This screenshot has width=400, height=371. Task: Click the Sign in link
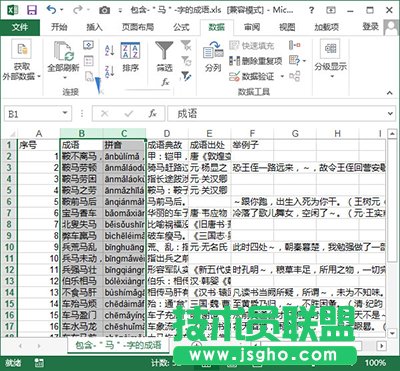point(371,27)
